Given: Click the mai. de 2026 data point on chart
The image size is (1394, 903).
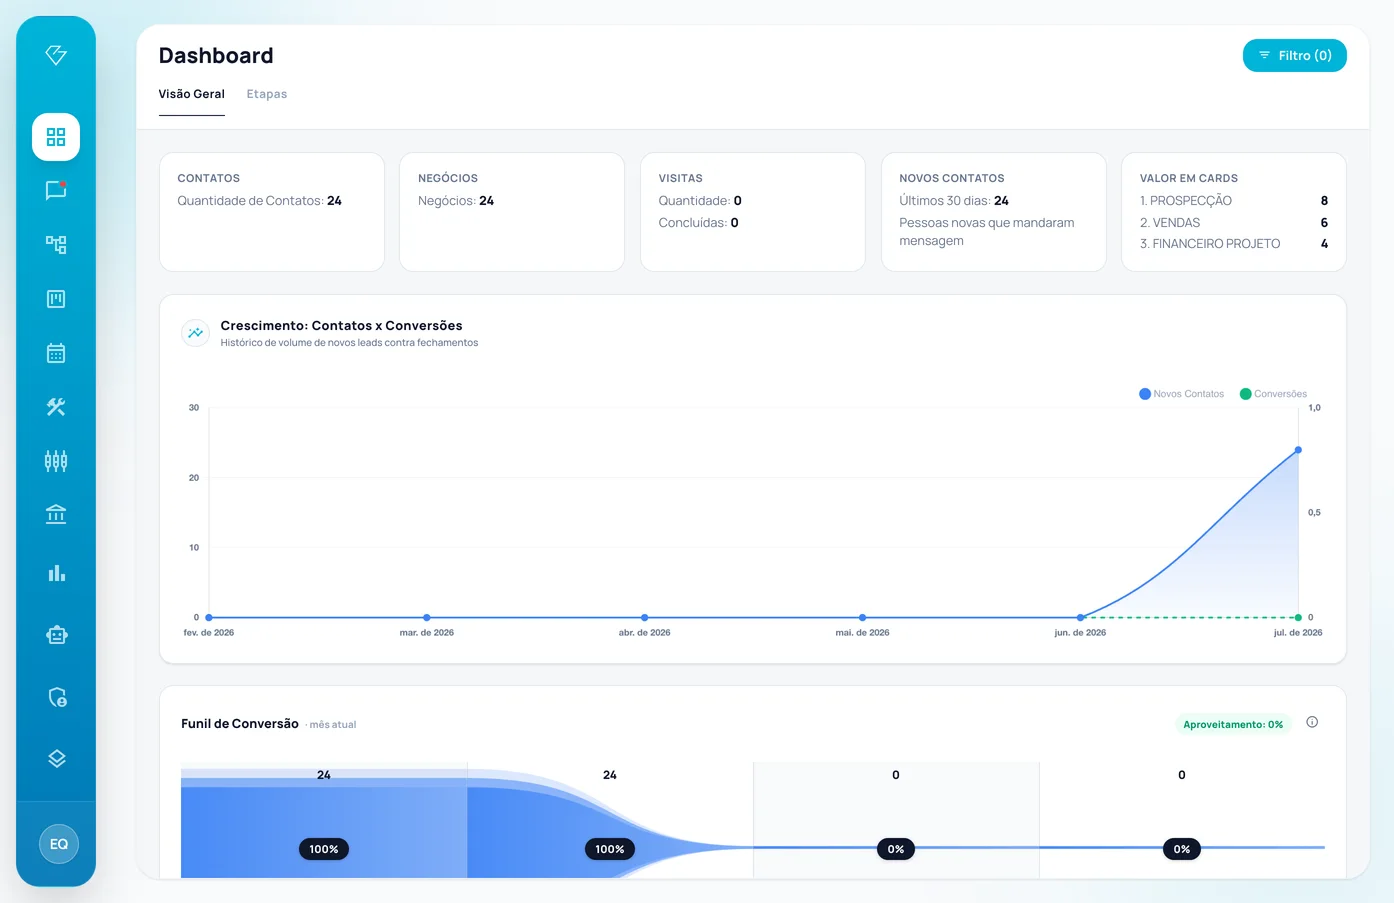Looking at the screenshot, I should [862, 618].
